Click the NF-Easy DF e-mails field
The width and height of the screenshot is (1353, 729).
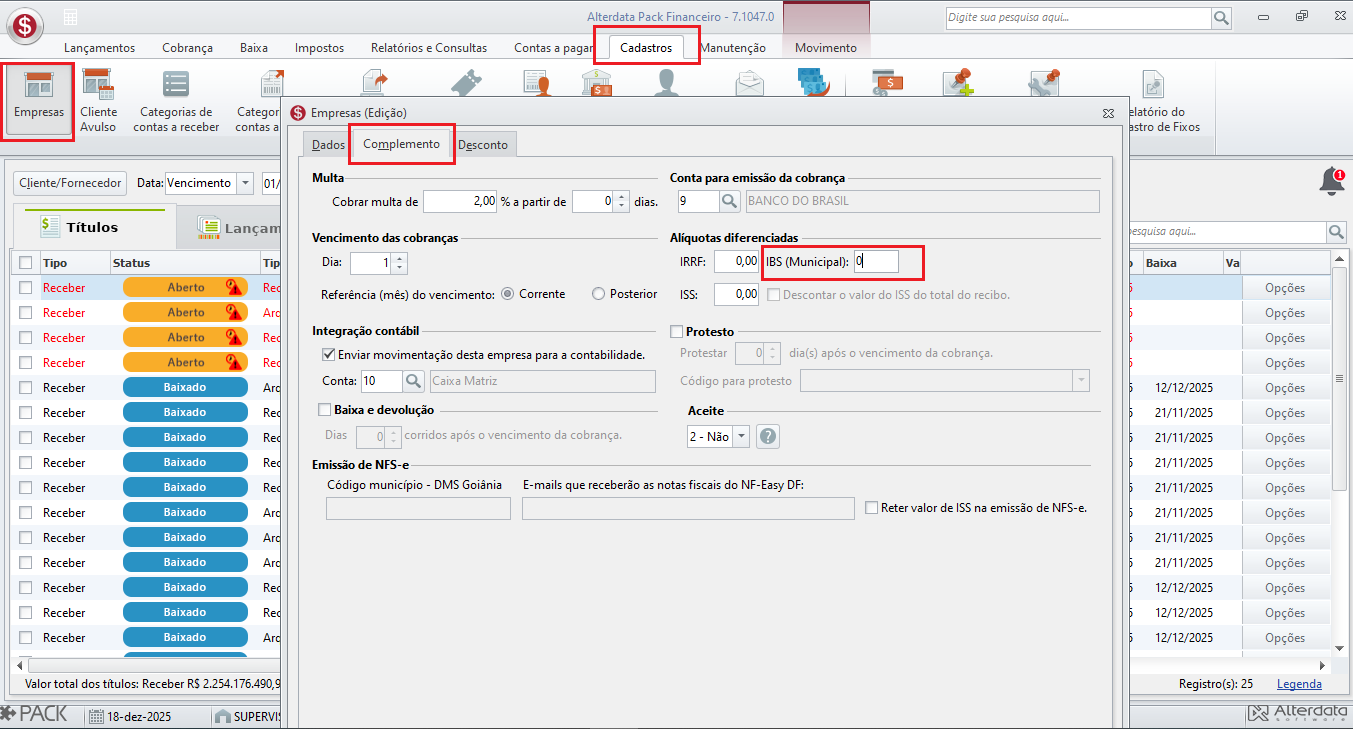[688, 509]
